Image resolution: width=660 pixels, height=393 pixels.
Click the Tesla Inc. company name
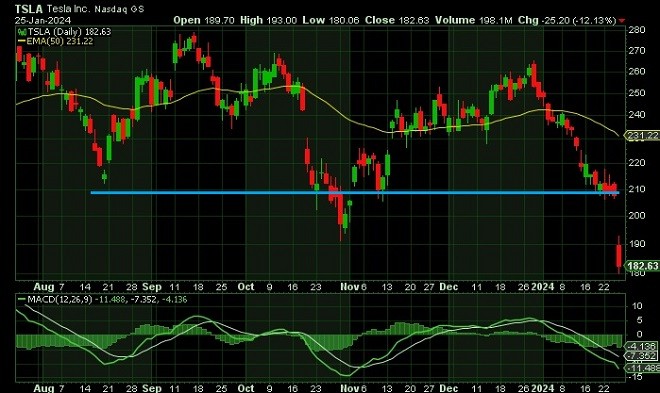click(x=68, y=9)
